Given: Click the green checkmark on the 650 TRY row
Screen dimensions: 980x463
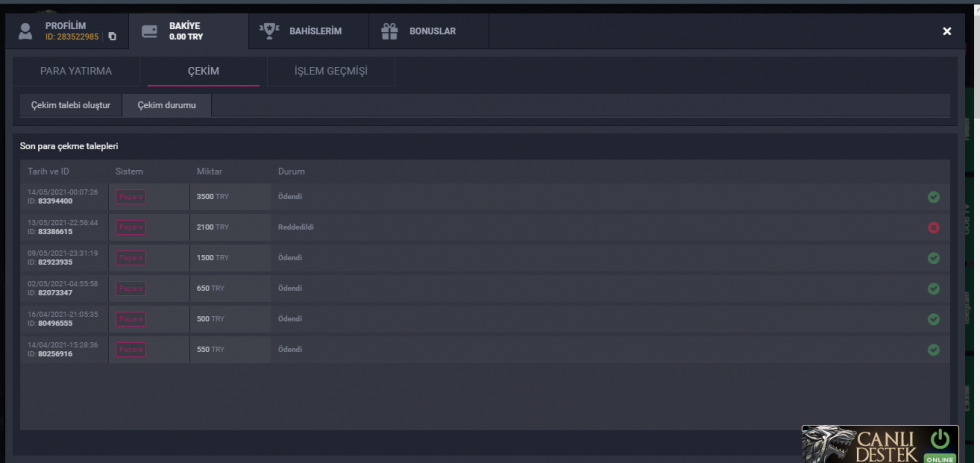Looking at the screenshot, I should pyautogui.click(x=933, y=289).
